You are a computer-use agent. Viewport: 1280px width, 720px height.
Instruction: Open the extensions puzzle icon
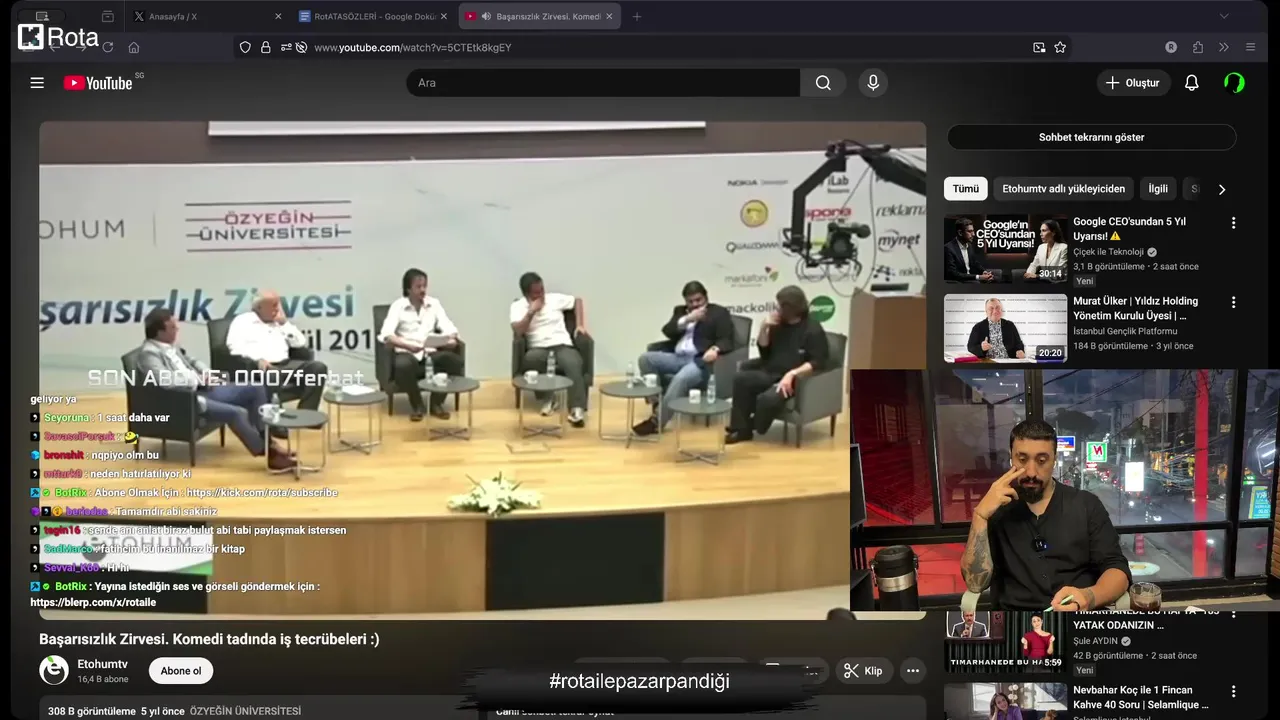pyautogui.click(x=1198, y=47)
